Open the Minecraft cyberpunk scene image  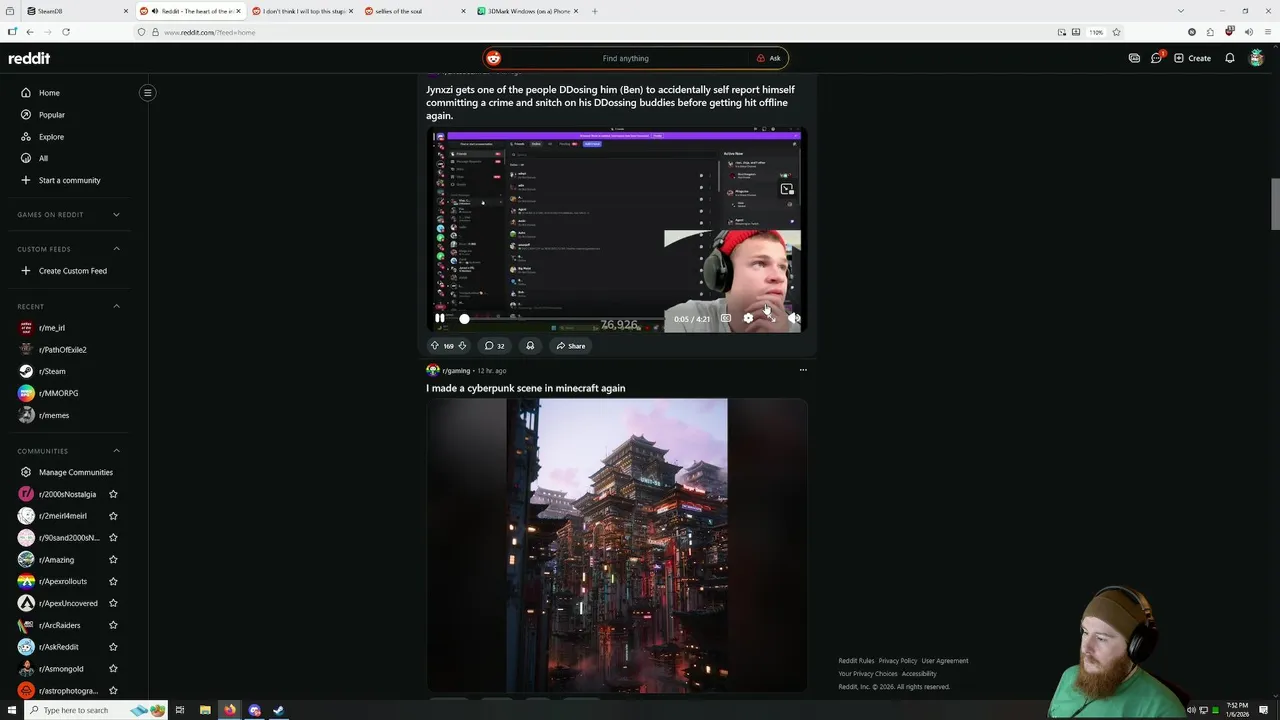pyautogui.click(x=617, y=545)
